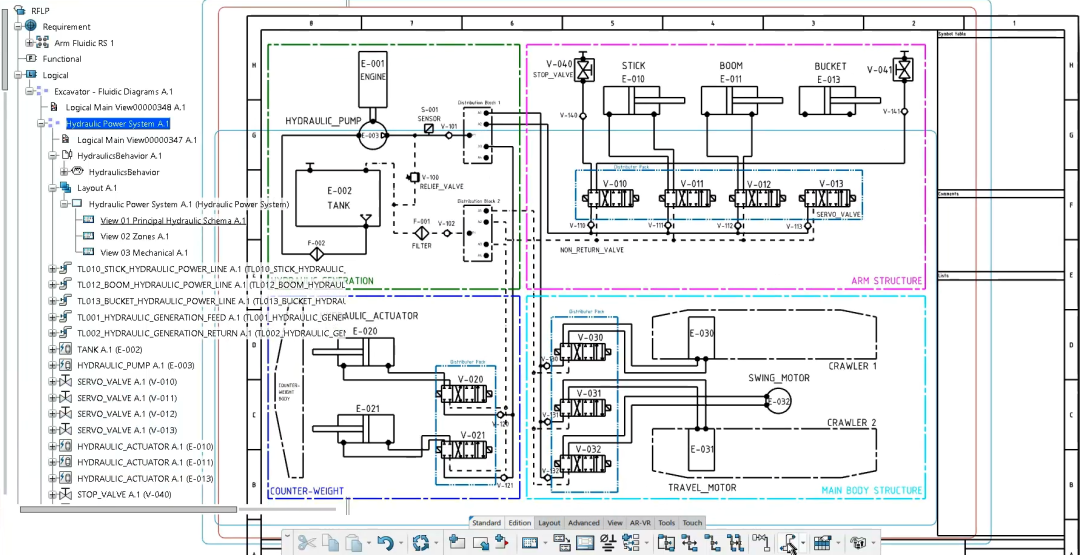This screenshot has width=1080, height=555.
Task: Collapse the Hydraulic Power System A.1 node
Action: [41, 123]
